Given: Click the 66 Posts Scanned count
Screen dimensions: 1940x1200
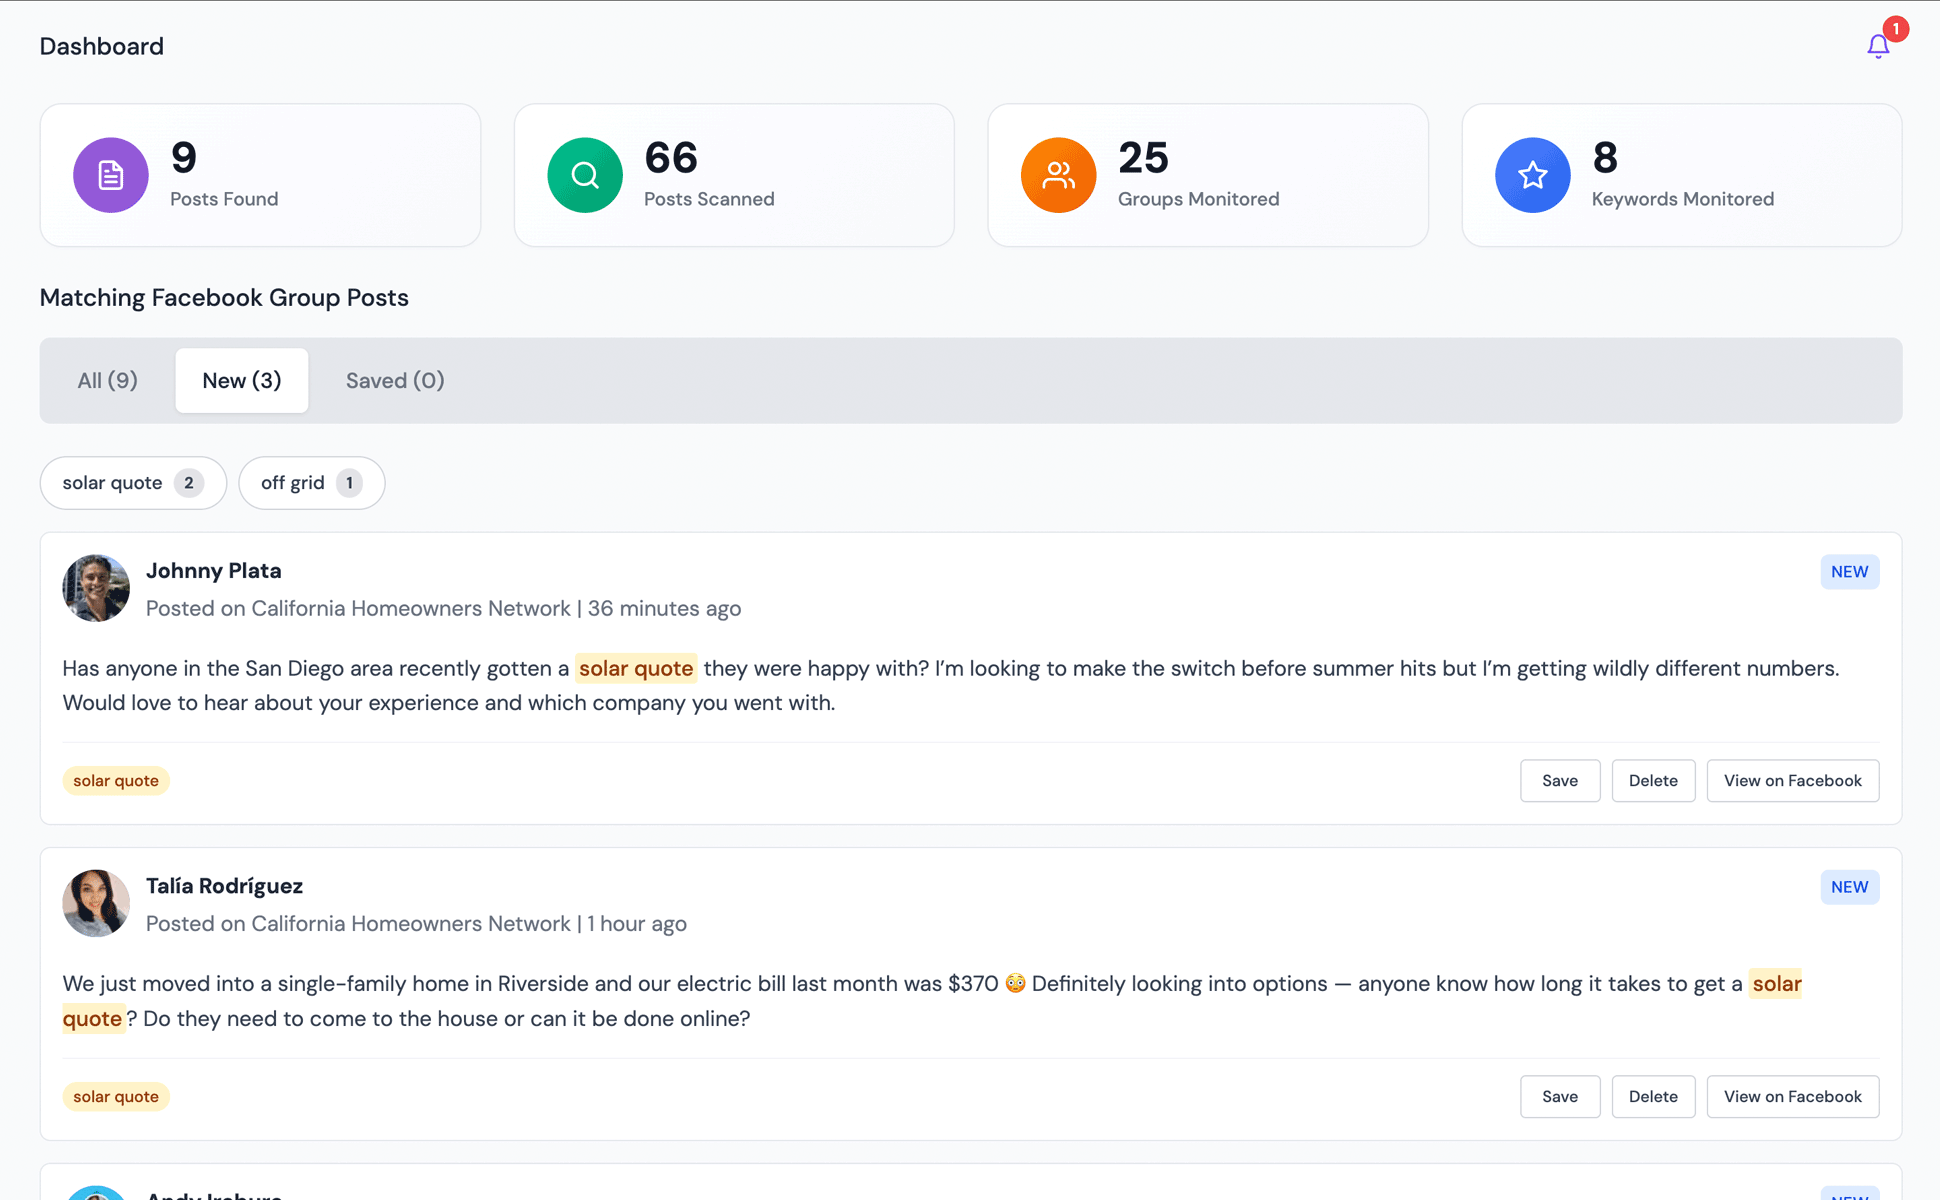Looking at the screenshot, I should point(671,158).
